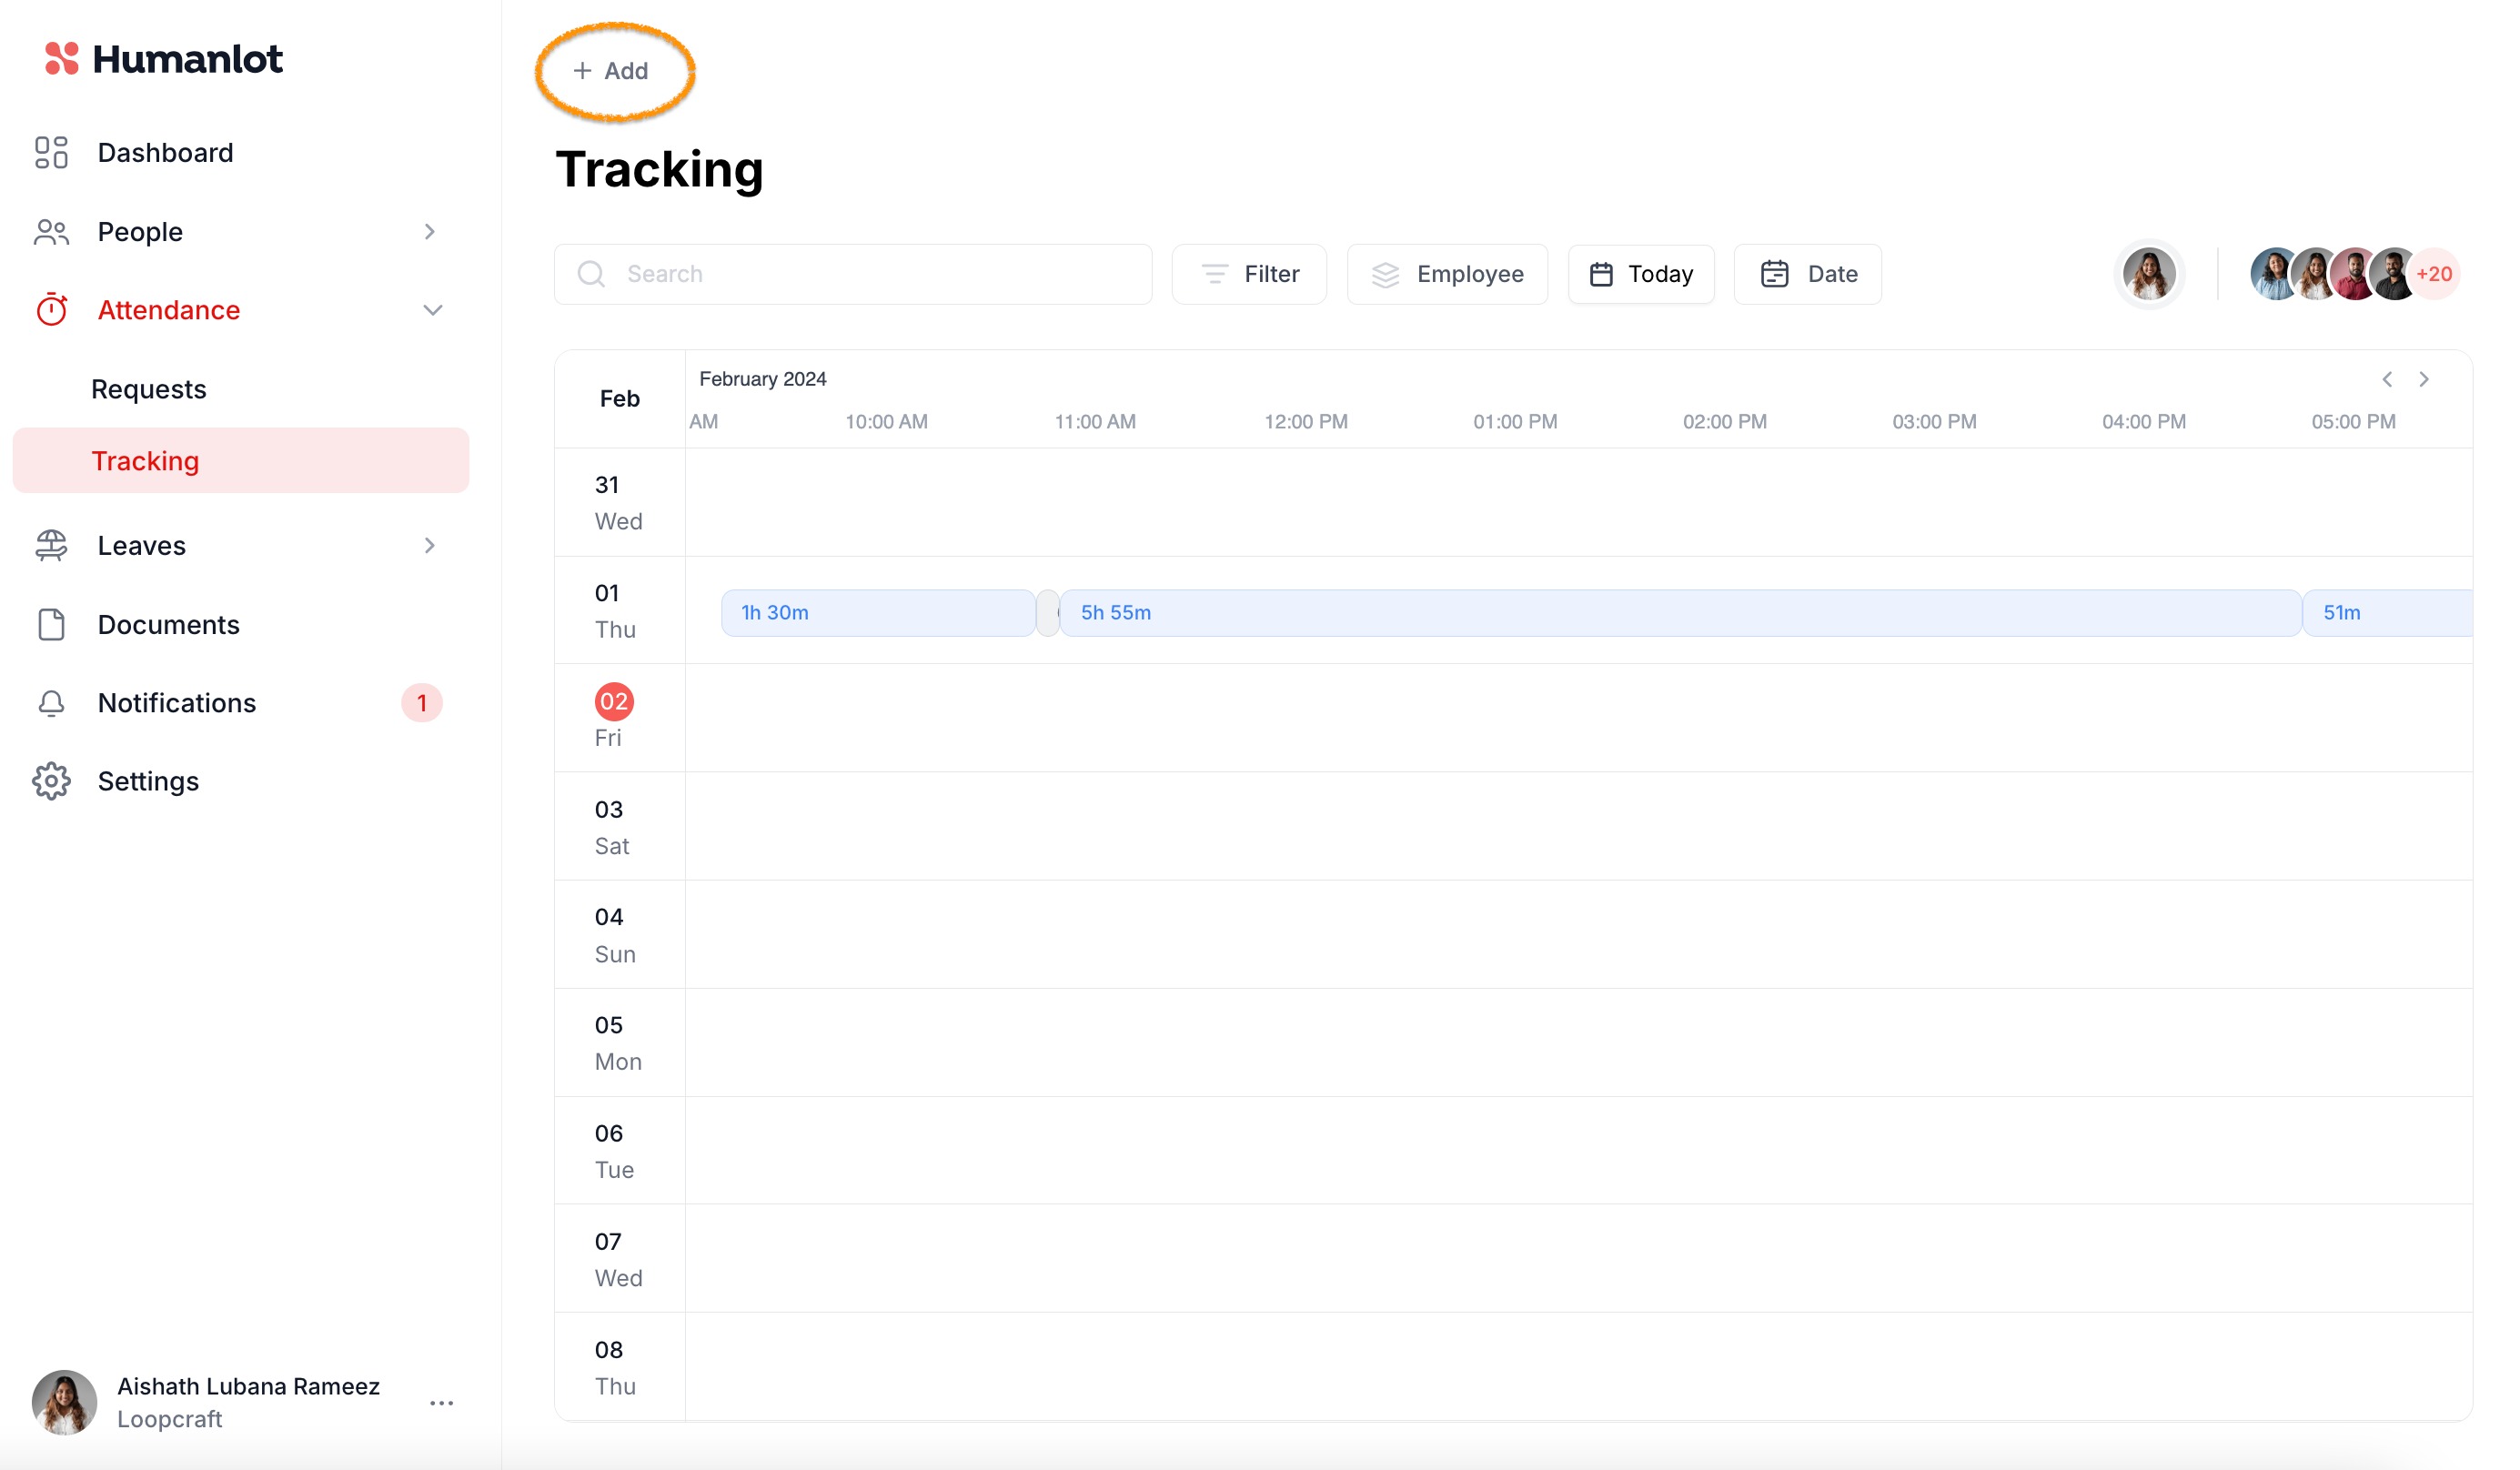Collapse the Attendance section chevron
The width and height of the screenshot is (2520, 1470).
[x=432, y=310]
